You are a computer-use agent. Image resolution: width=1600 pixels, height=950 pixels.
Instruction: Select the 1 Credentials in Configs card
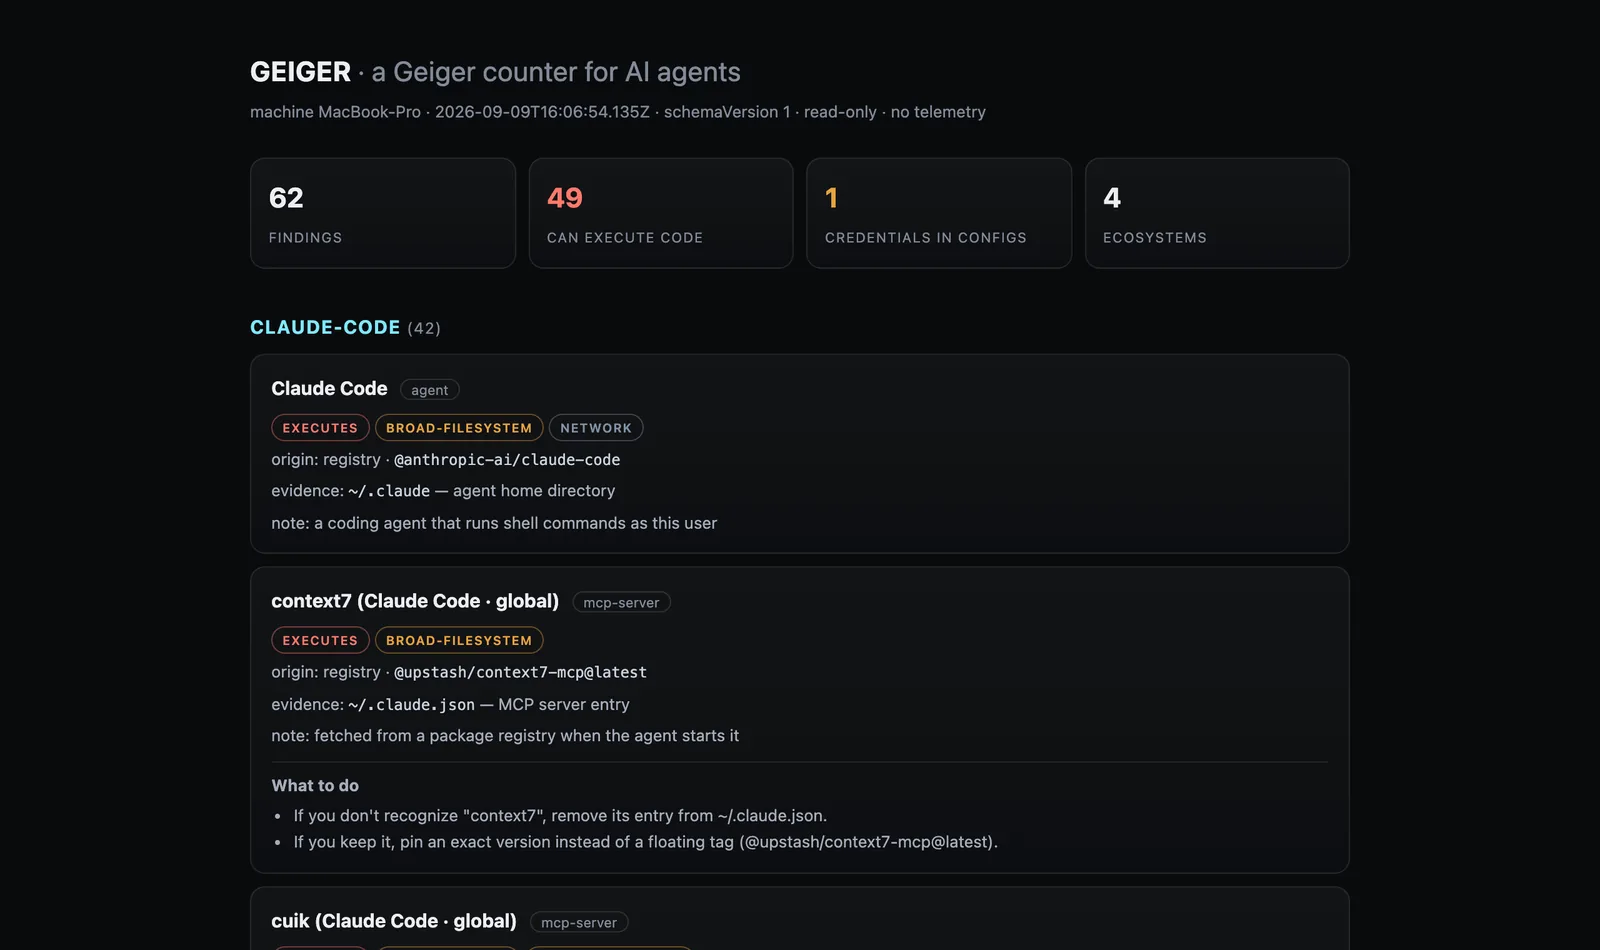coord(939,213)
